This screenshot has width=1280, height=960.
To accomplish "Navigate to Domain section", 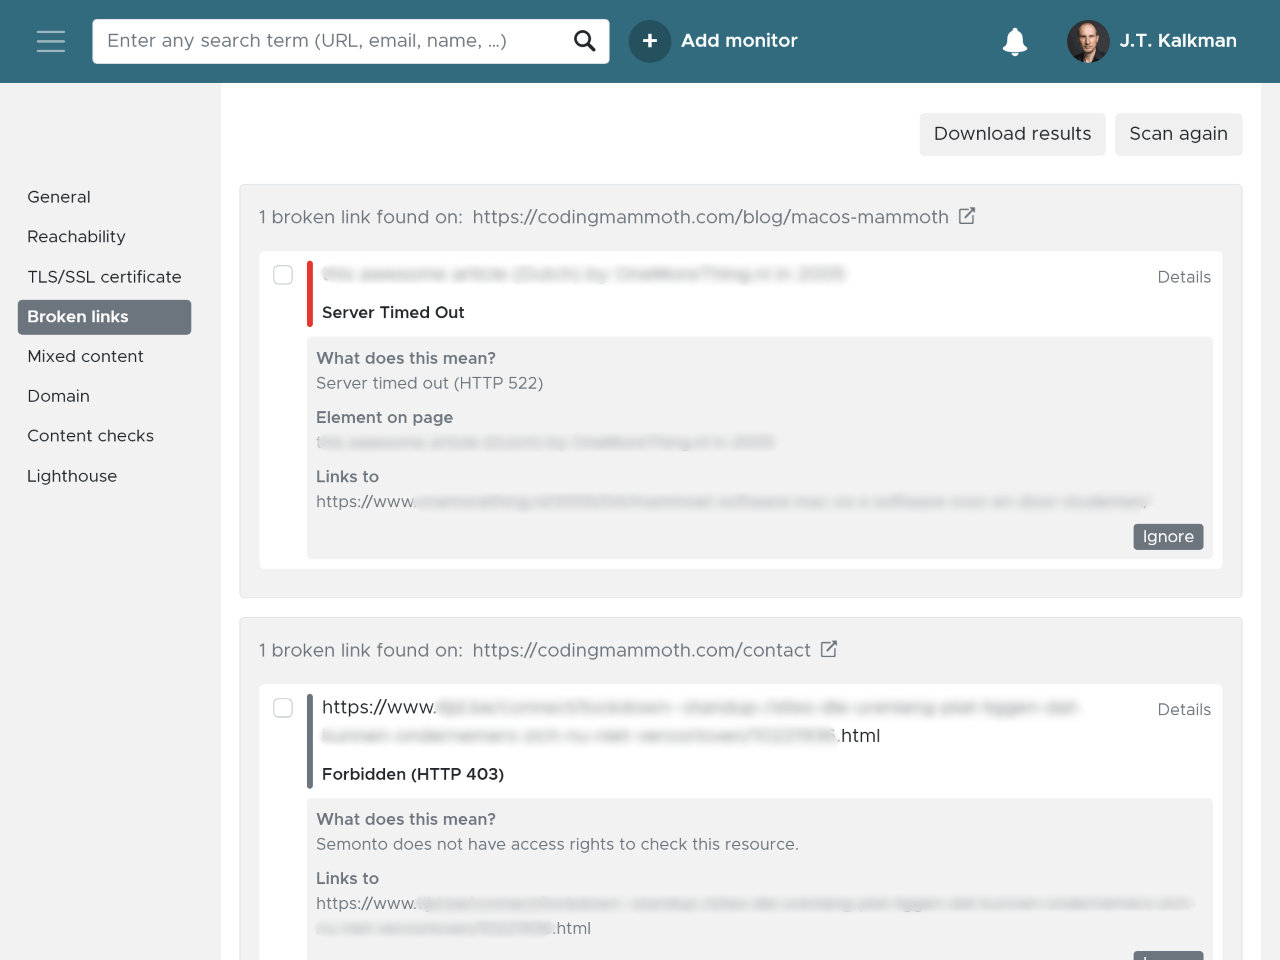I will pos(59,396).
